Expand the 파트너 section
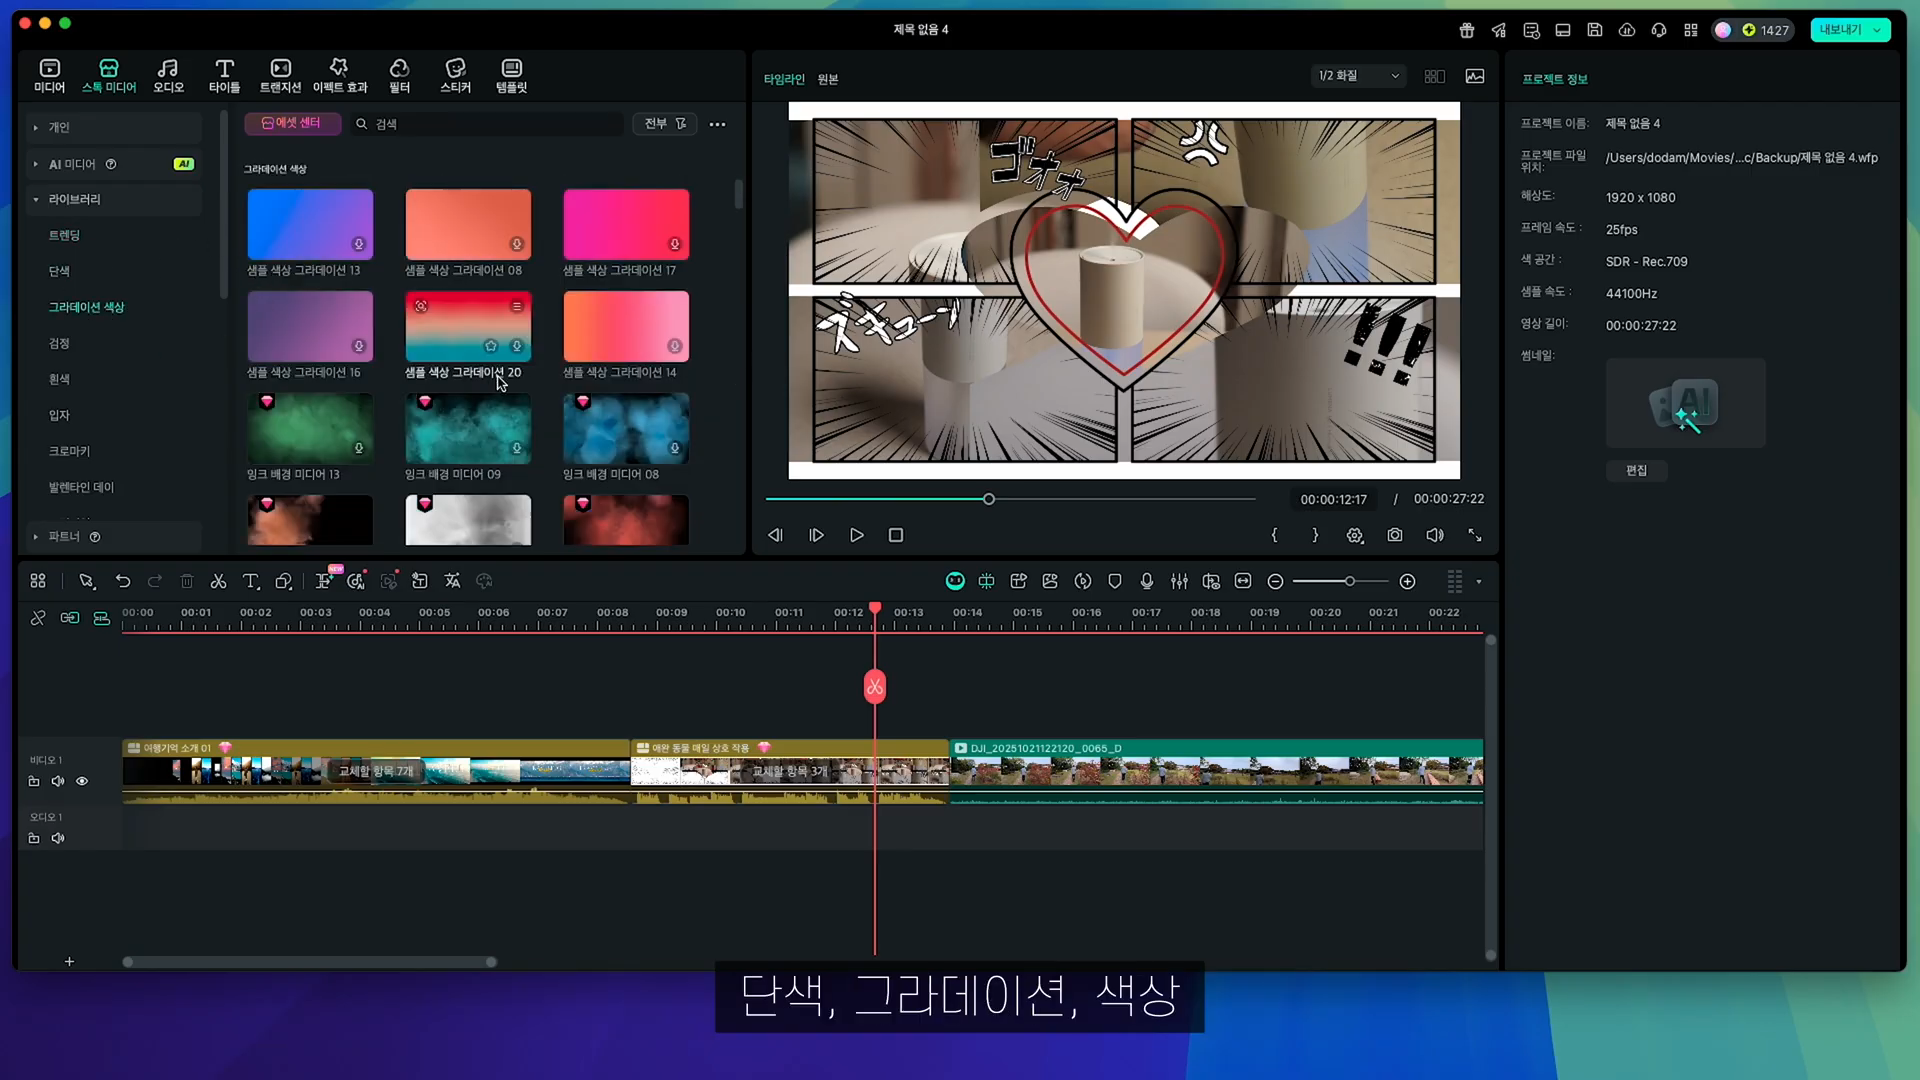The image size is (1920, 1080). coord(35,537)
